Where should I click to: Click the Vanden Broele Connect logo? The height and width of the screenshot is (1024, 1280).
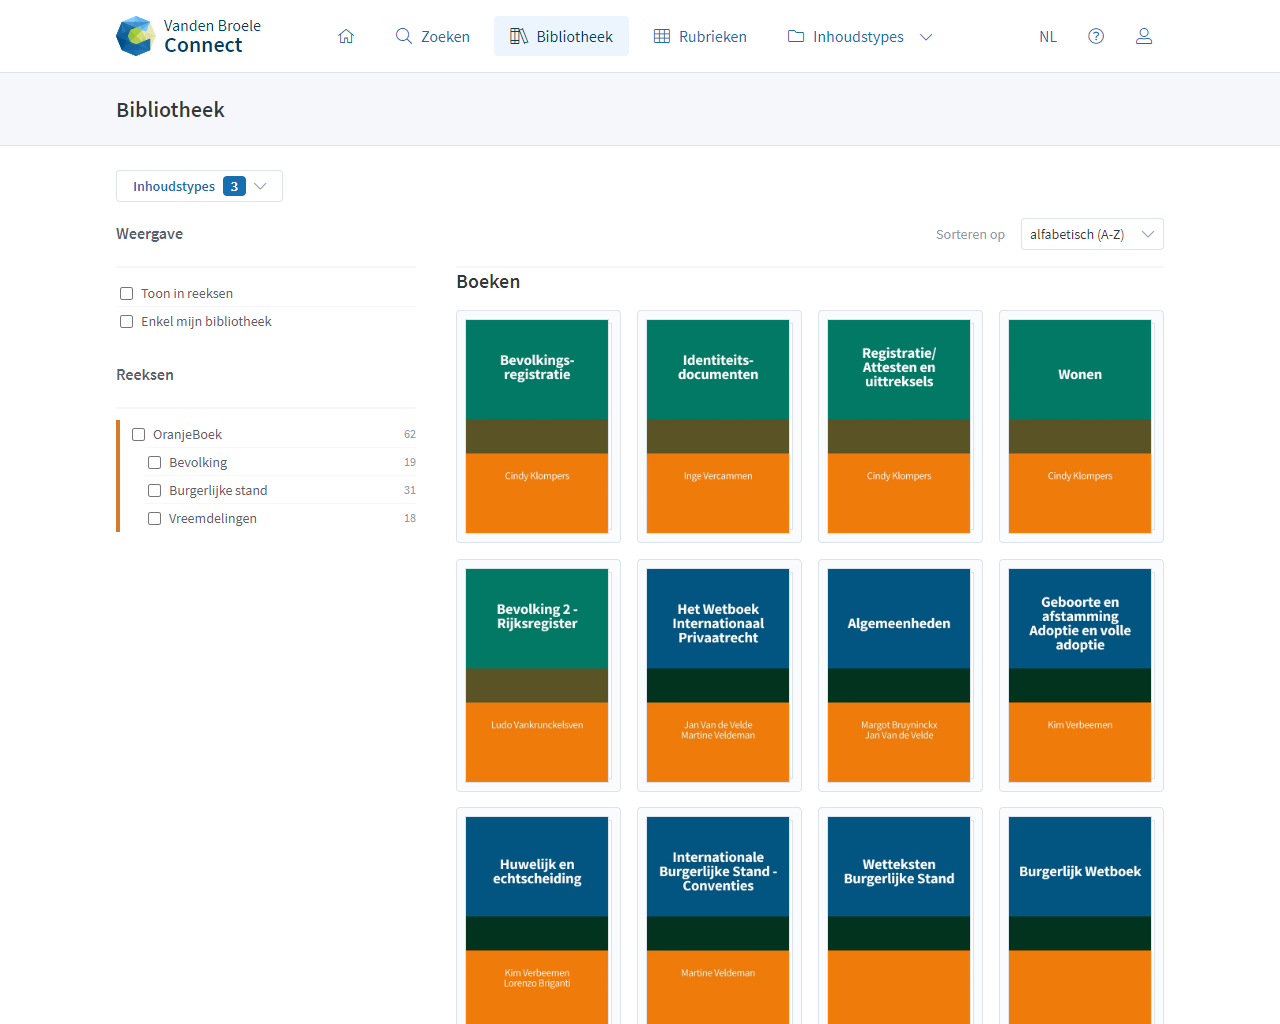coord(188,36)
